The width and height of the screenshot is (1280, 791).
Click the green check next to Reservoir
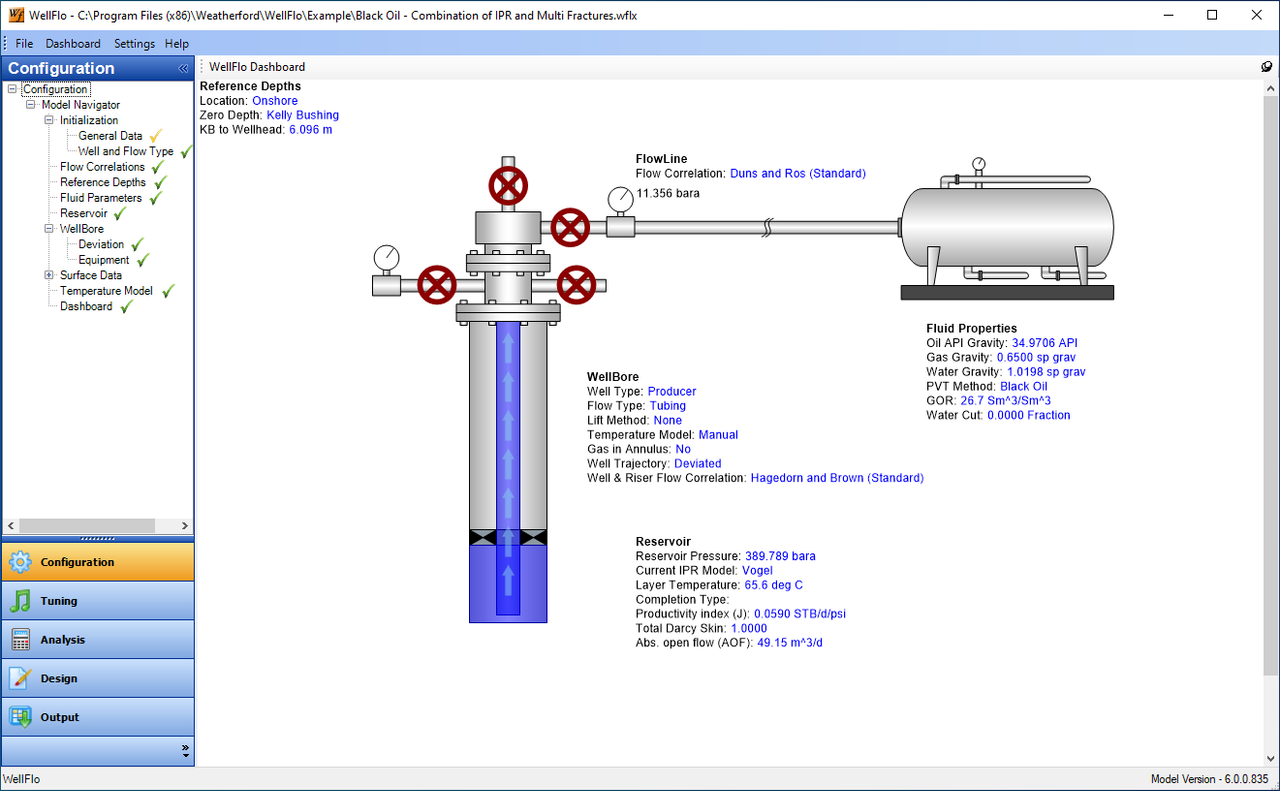pyautogui.click(x=120, y=214)
